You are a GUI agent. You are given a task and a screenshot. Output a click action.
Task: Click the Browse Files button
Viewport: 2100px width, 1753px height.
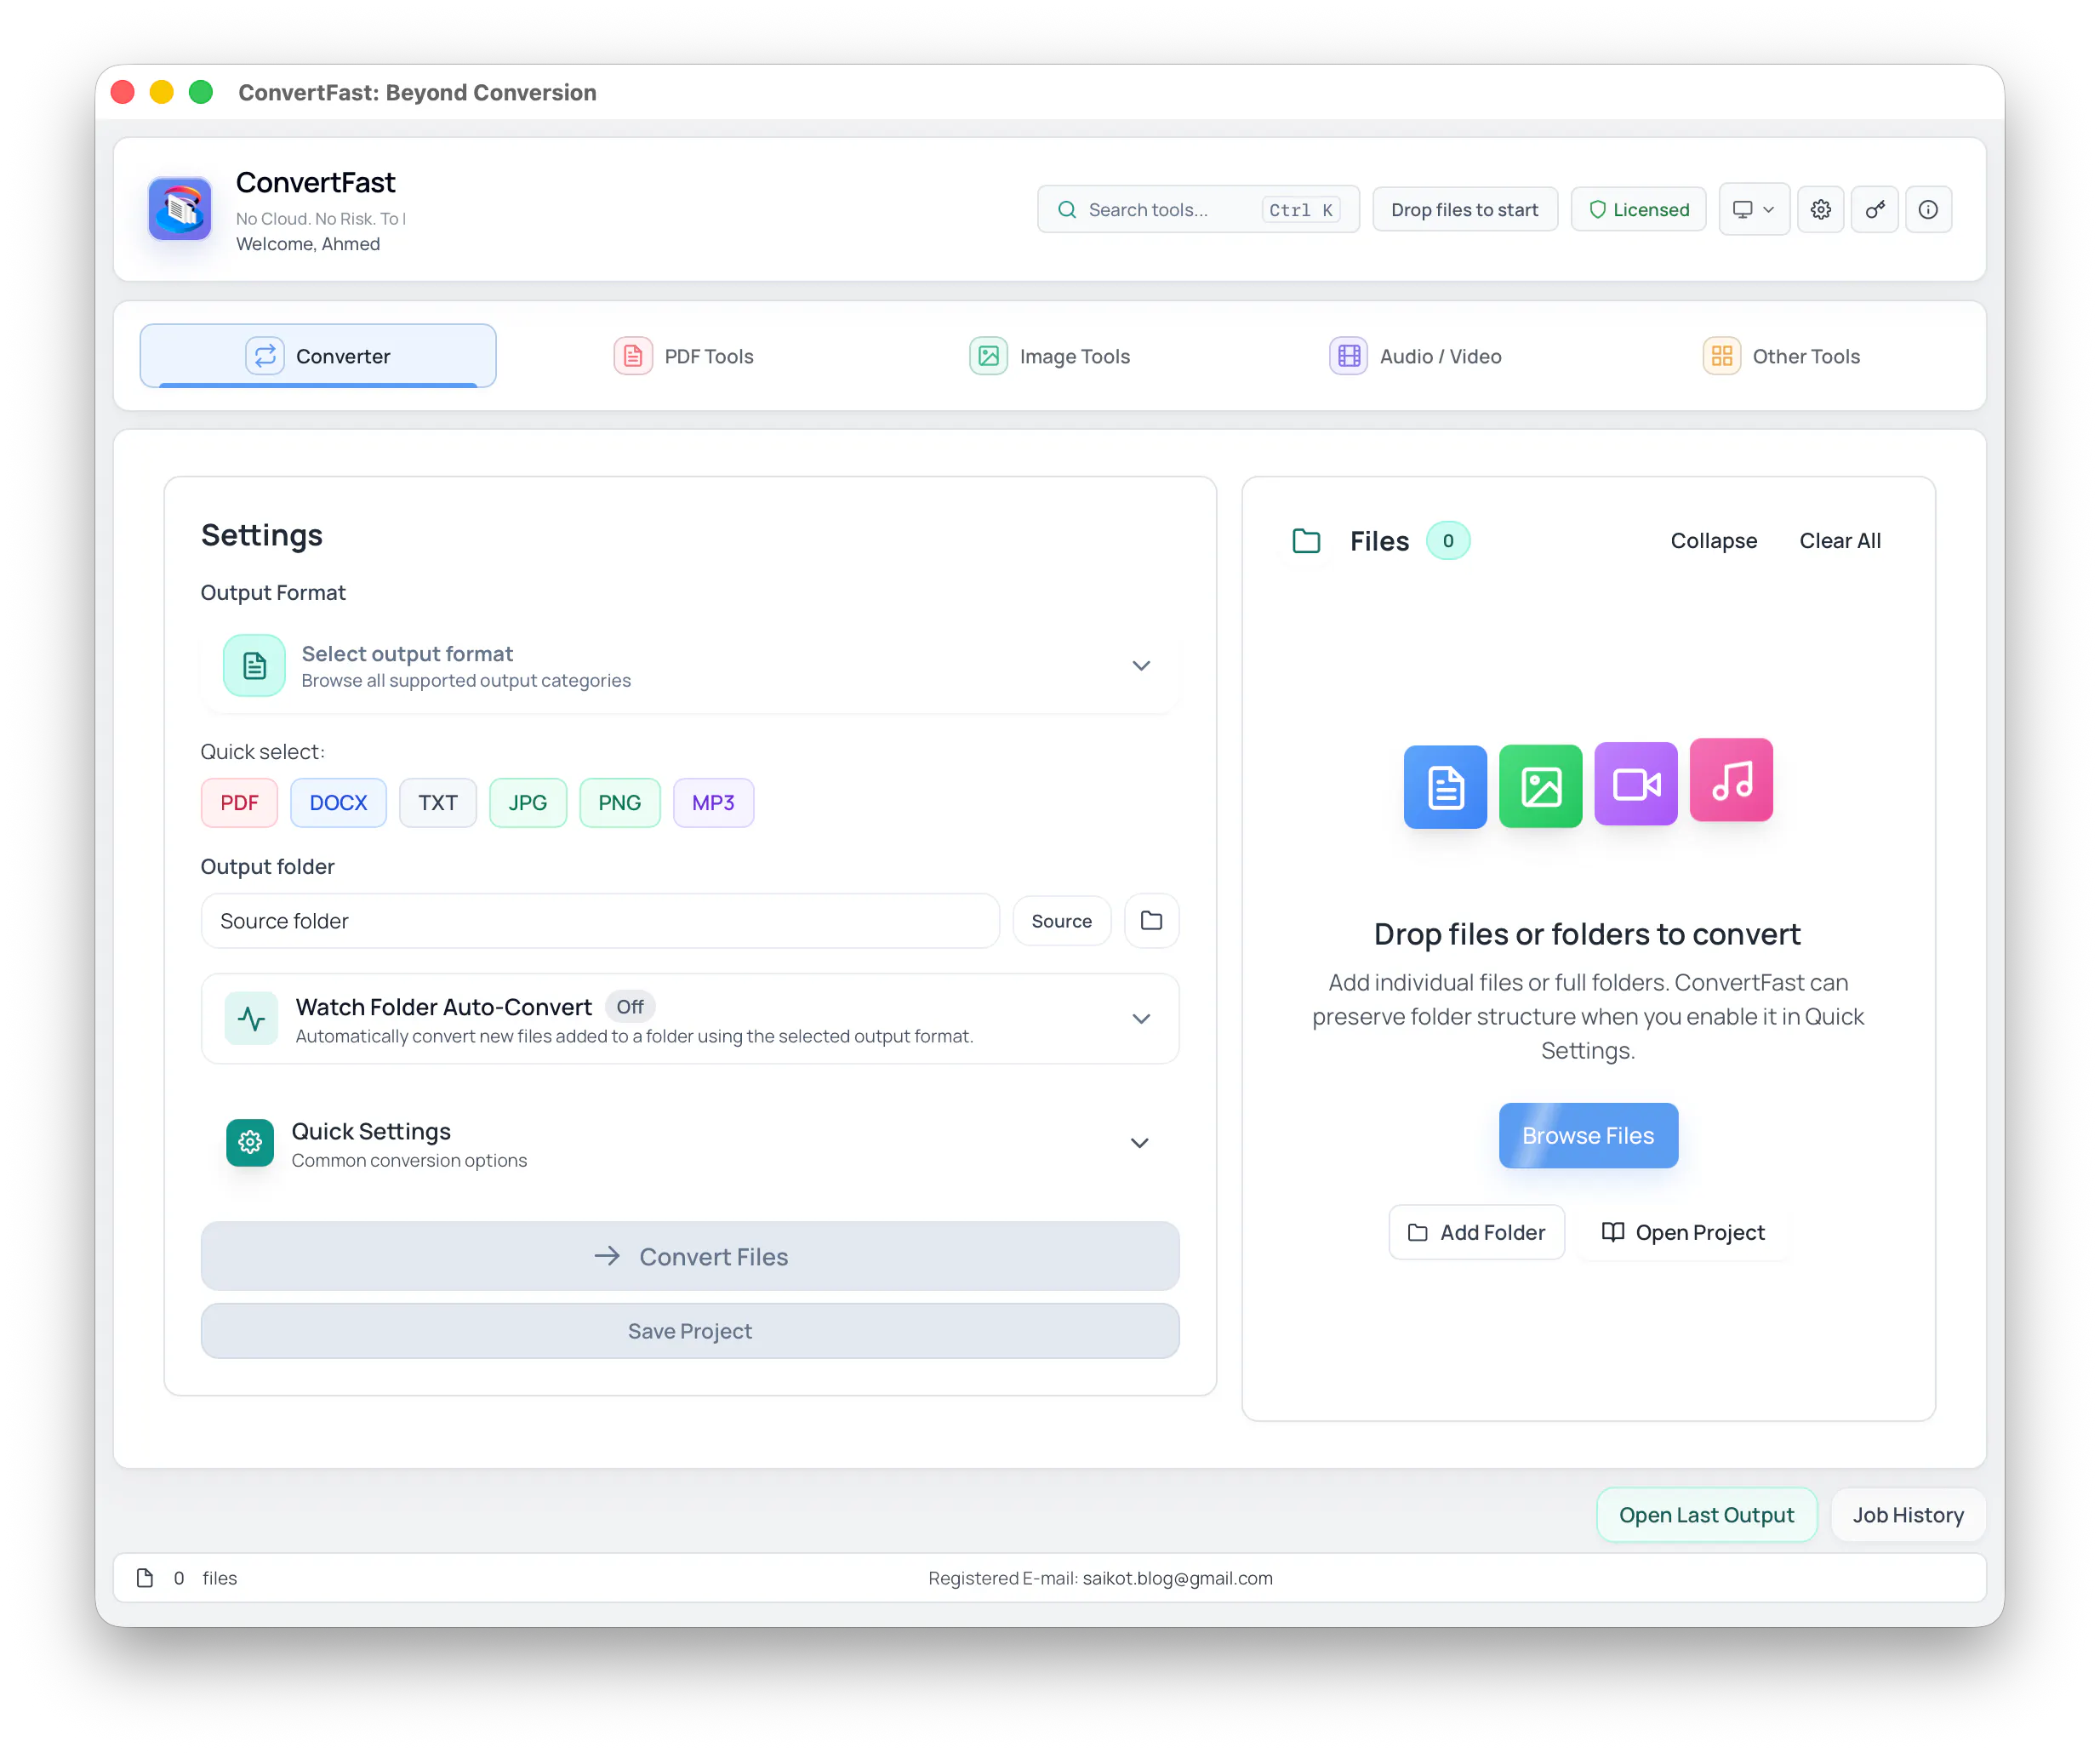1588,1136
